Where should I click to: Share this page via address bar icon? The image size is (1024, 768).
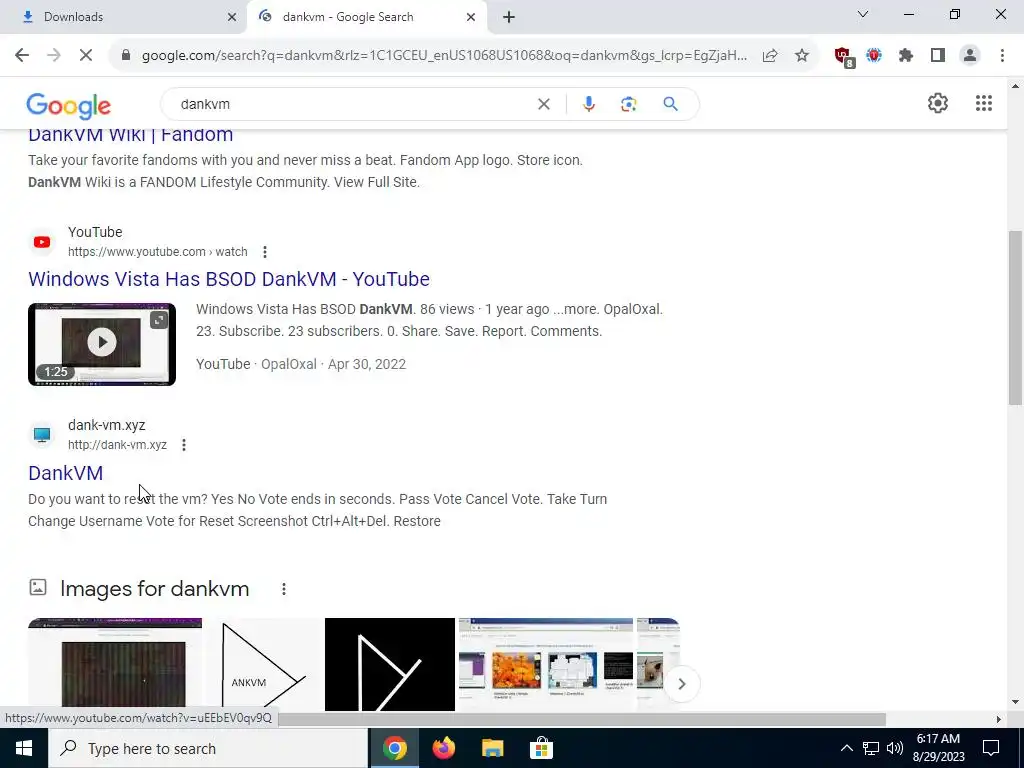[770, 56]
